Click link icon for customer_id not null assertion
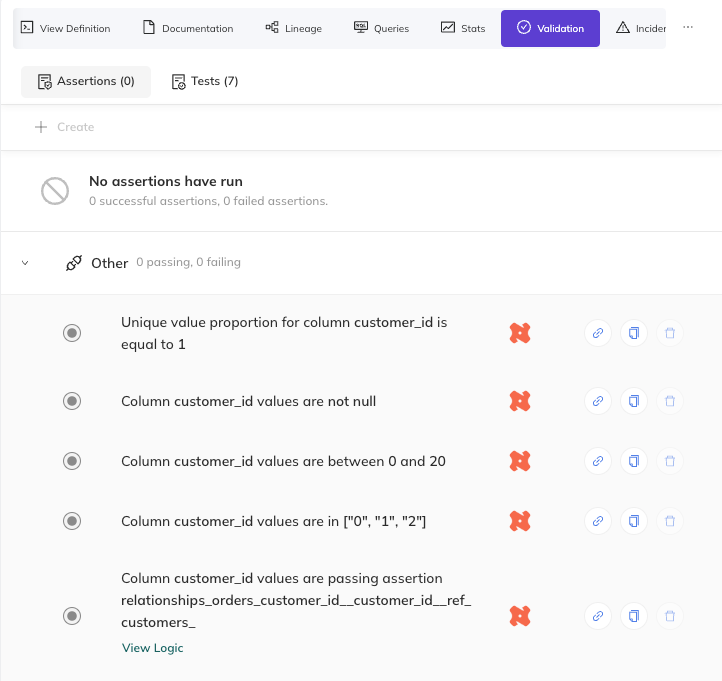This screenshot has width=722, height=681. pos(597,401)
